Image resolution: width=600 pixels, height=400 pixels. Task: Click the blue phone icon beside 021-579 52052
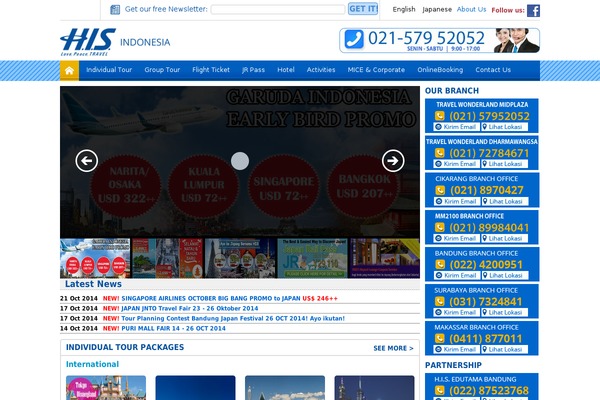[354, 39]
